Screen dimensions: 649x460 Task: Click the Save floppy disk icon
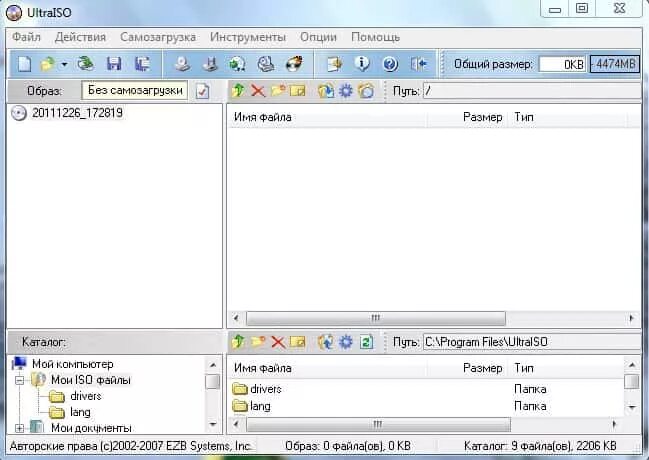[x=114, y=64]
